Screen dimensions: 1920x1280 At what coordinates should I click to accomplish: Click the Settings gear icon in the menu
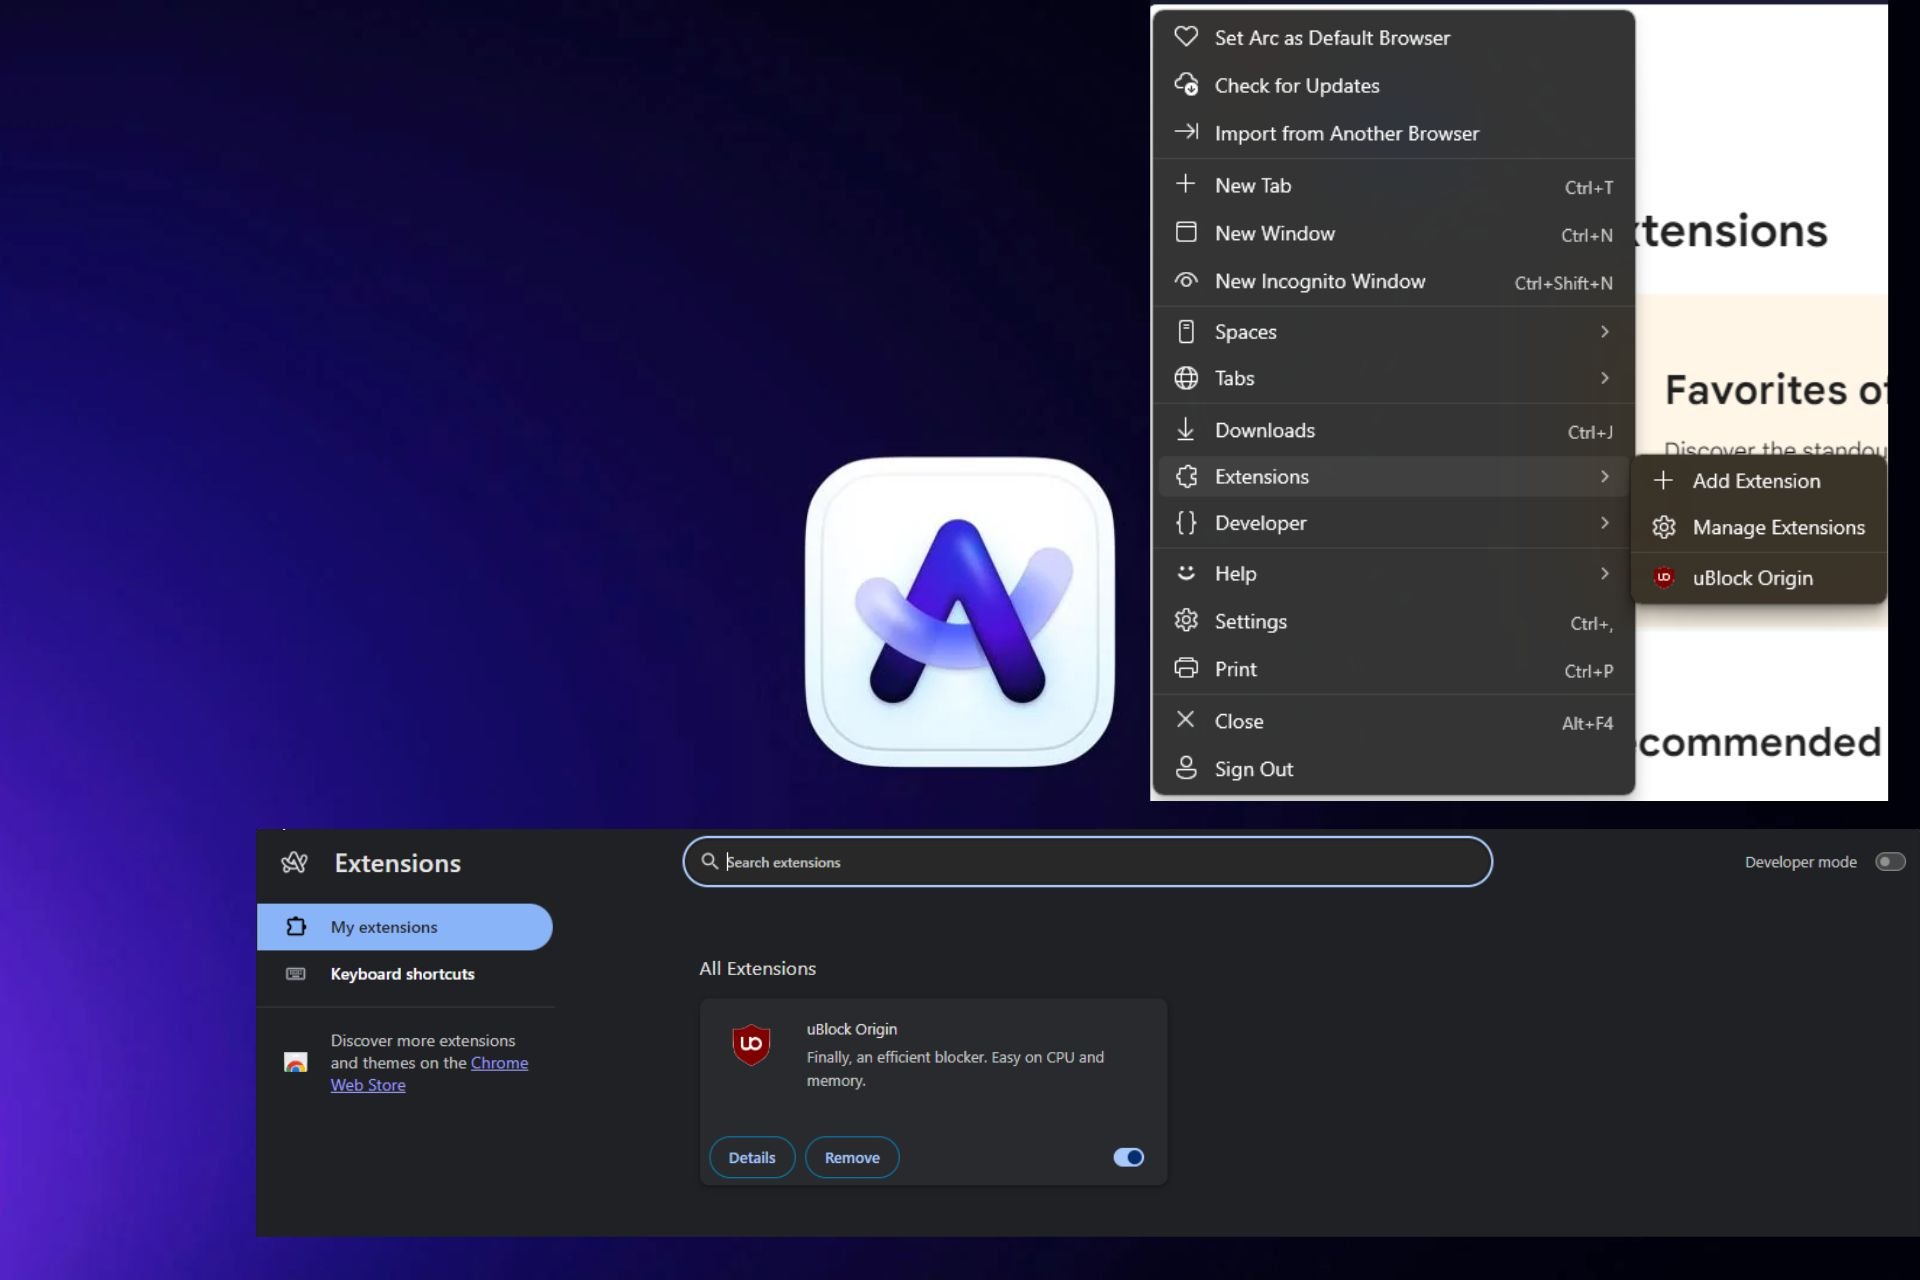click(x=1186, y=620)
